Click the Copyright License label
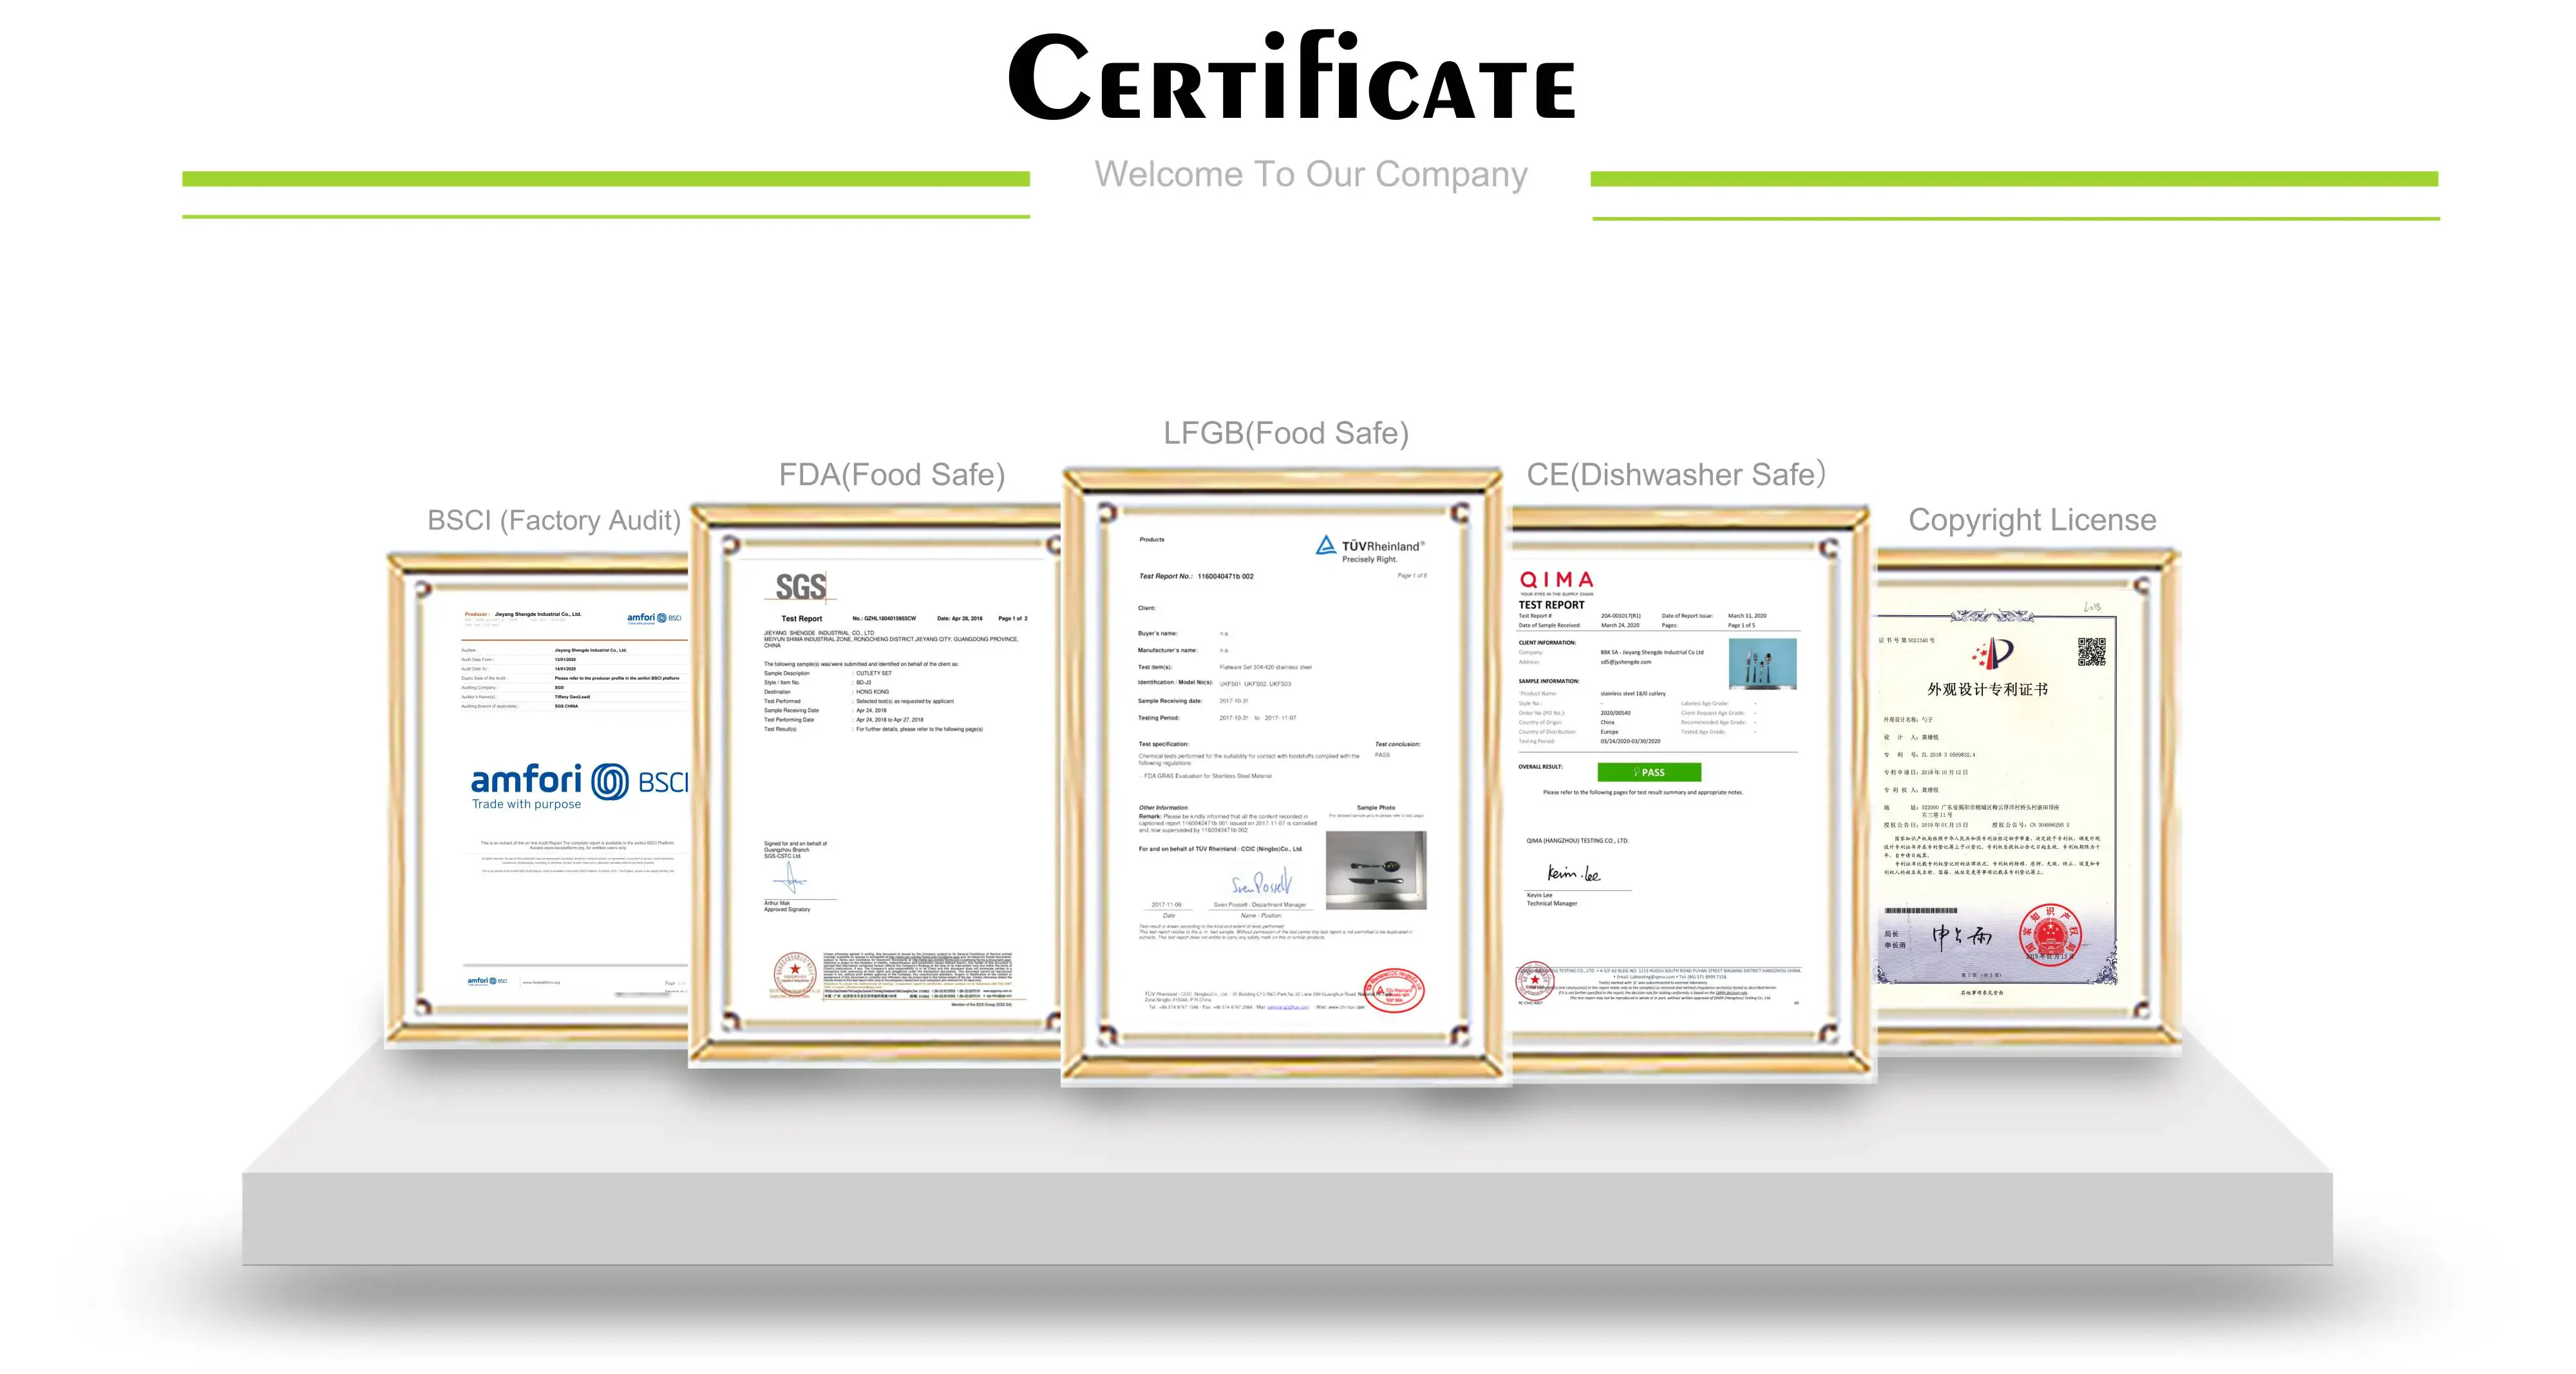 pyautogui.click(x=2031, y=520)
